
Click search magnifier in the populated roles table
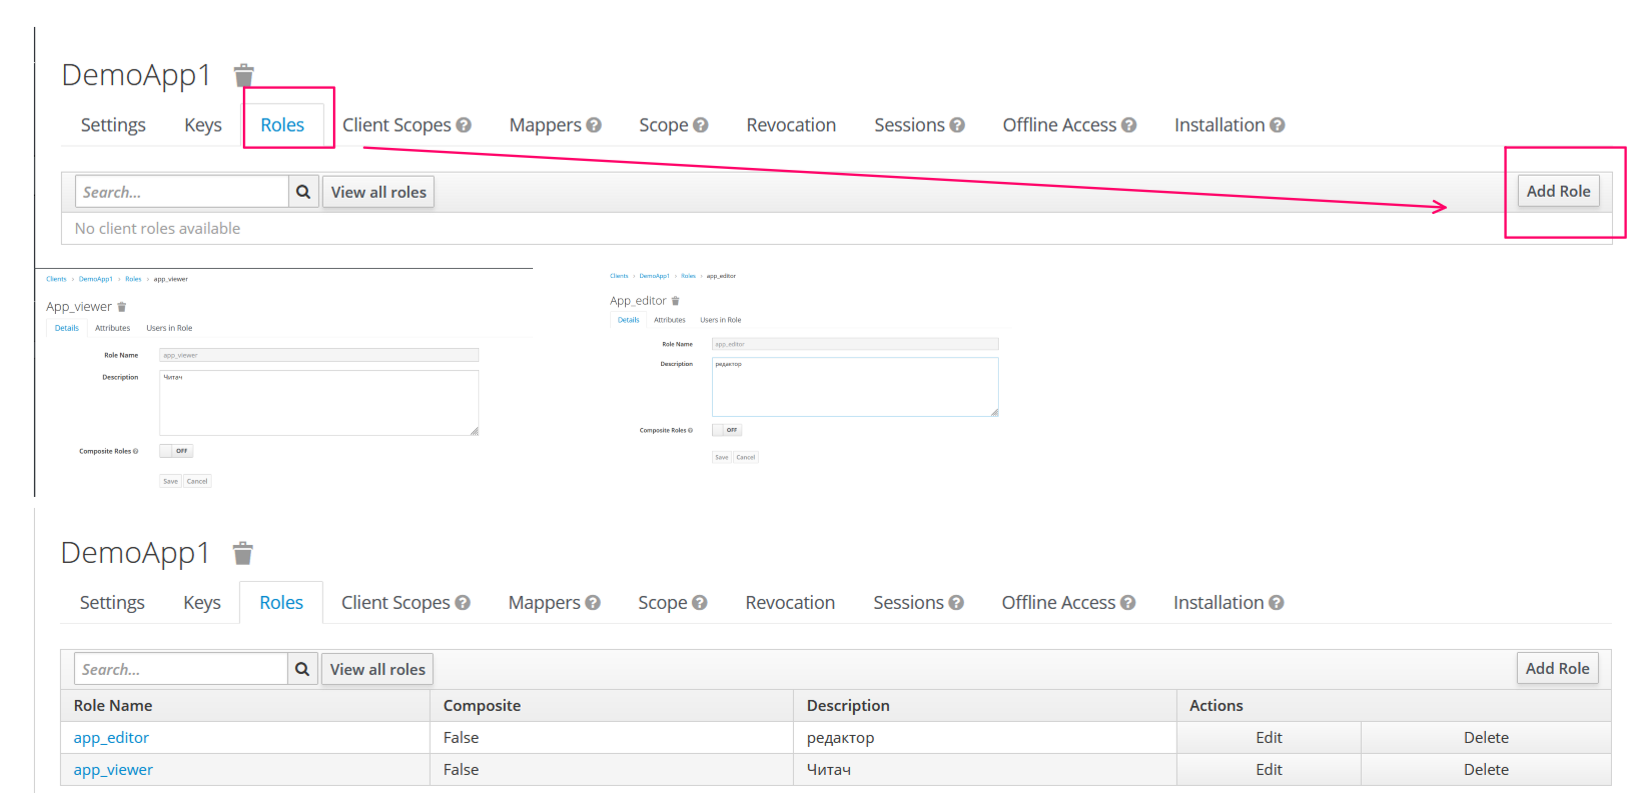(x=302, y=669)
